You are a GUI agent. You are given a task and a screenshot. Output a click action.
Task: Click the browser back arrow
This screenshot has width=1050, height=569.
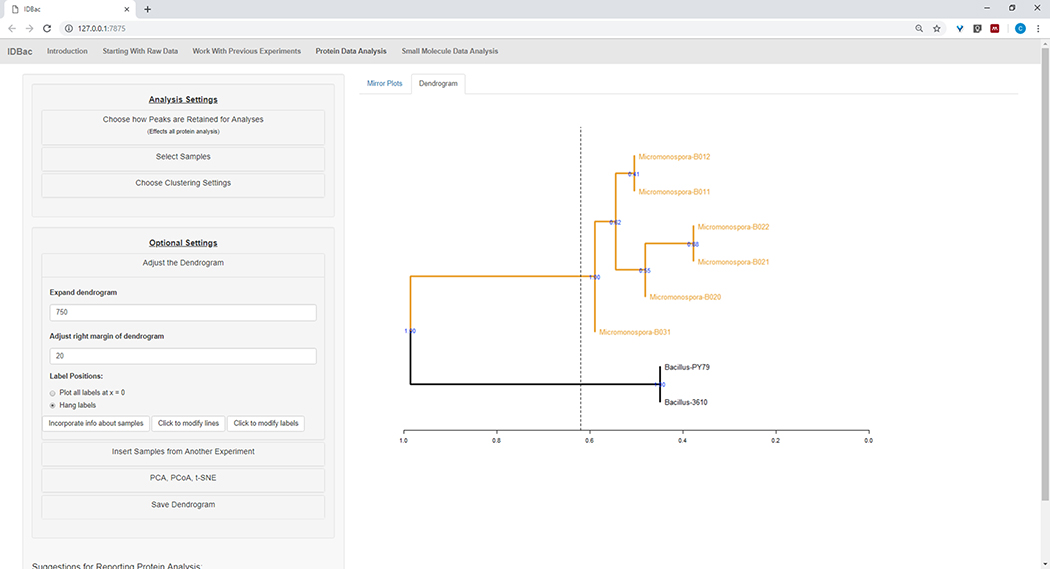tap(12, 29)
